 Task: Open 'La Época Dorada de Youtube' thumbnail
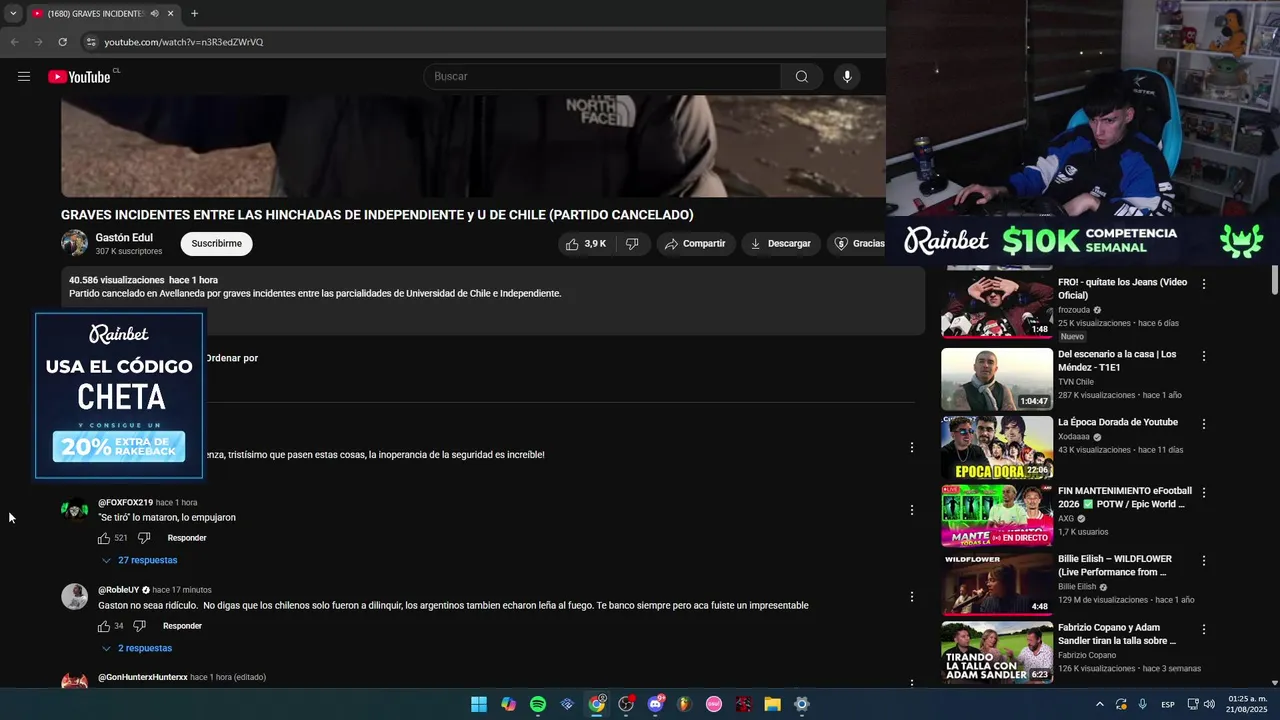996,447
